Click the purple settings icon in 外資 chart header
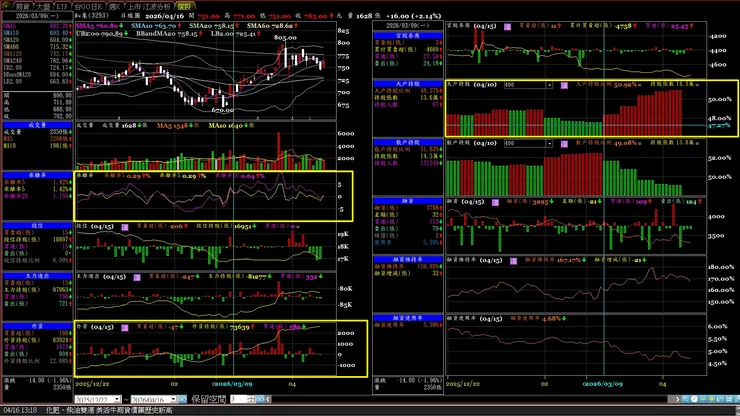This screenshot has height=416, width=740. pos(125,327)
